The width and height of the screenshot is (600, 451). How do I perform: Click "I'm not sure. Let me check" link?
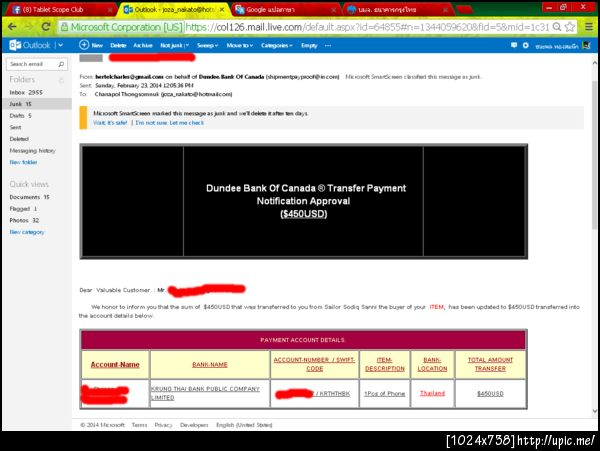coord(170,122)
